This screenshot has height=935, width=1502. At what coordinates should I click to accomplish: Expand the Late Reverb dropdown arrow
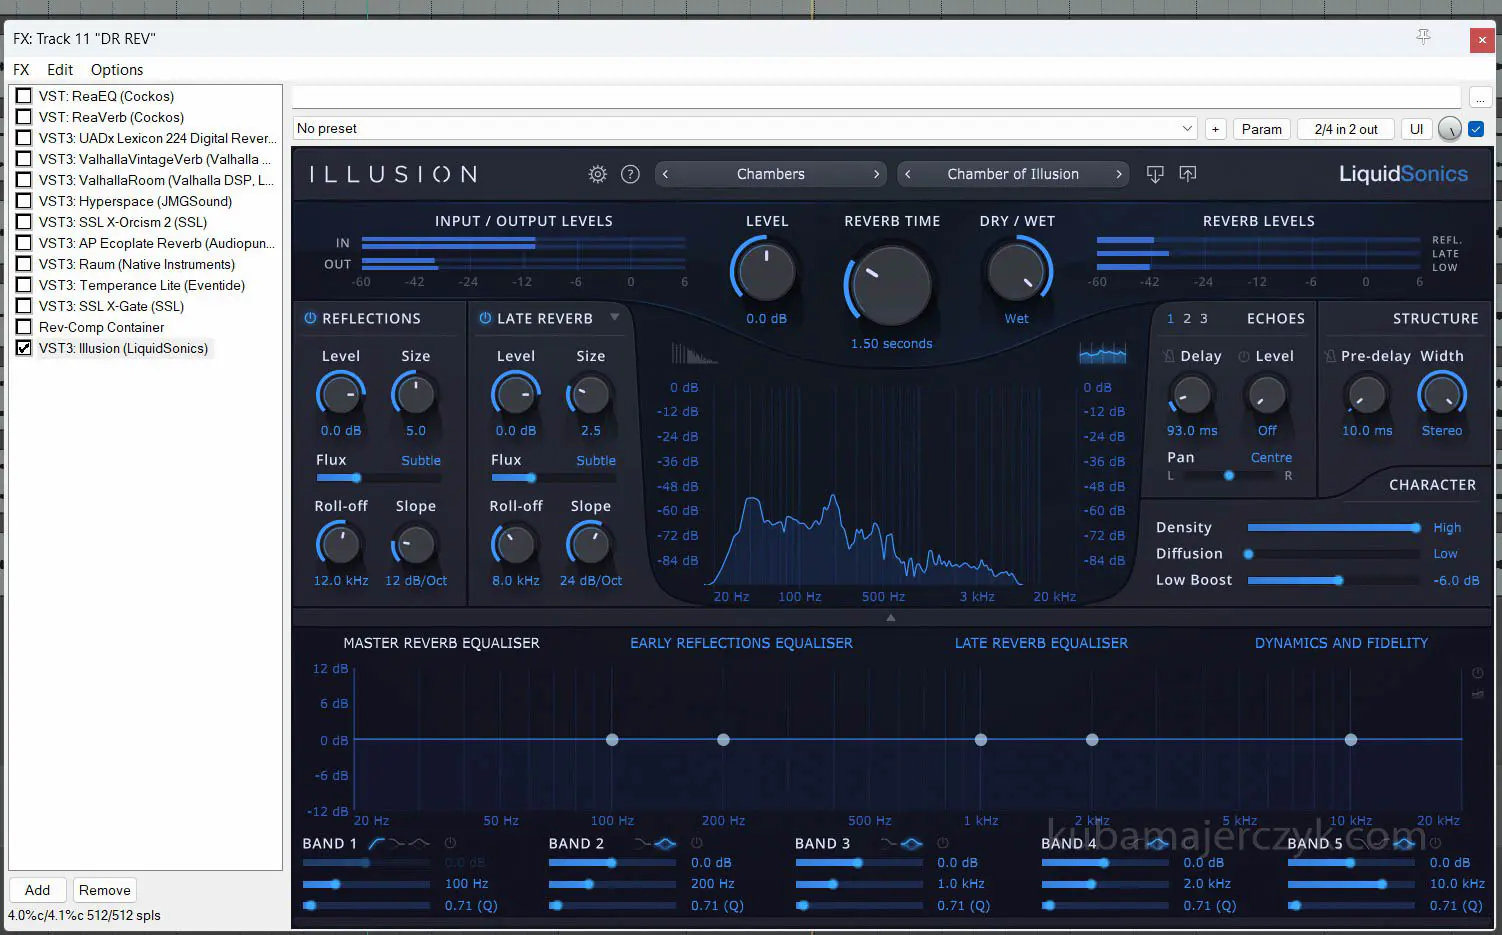click(x=615, y=317)
